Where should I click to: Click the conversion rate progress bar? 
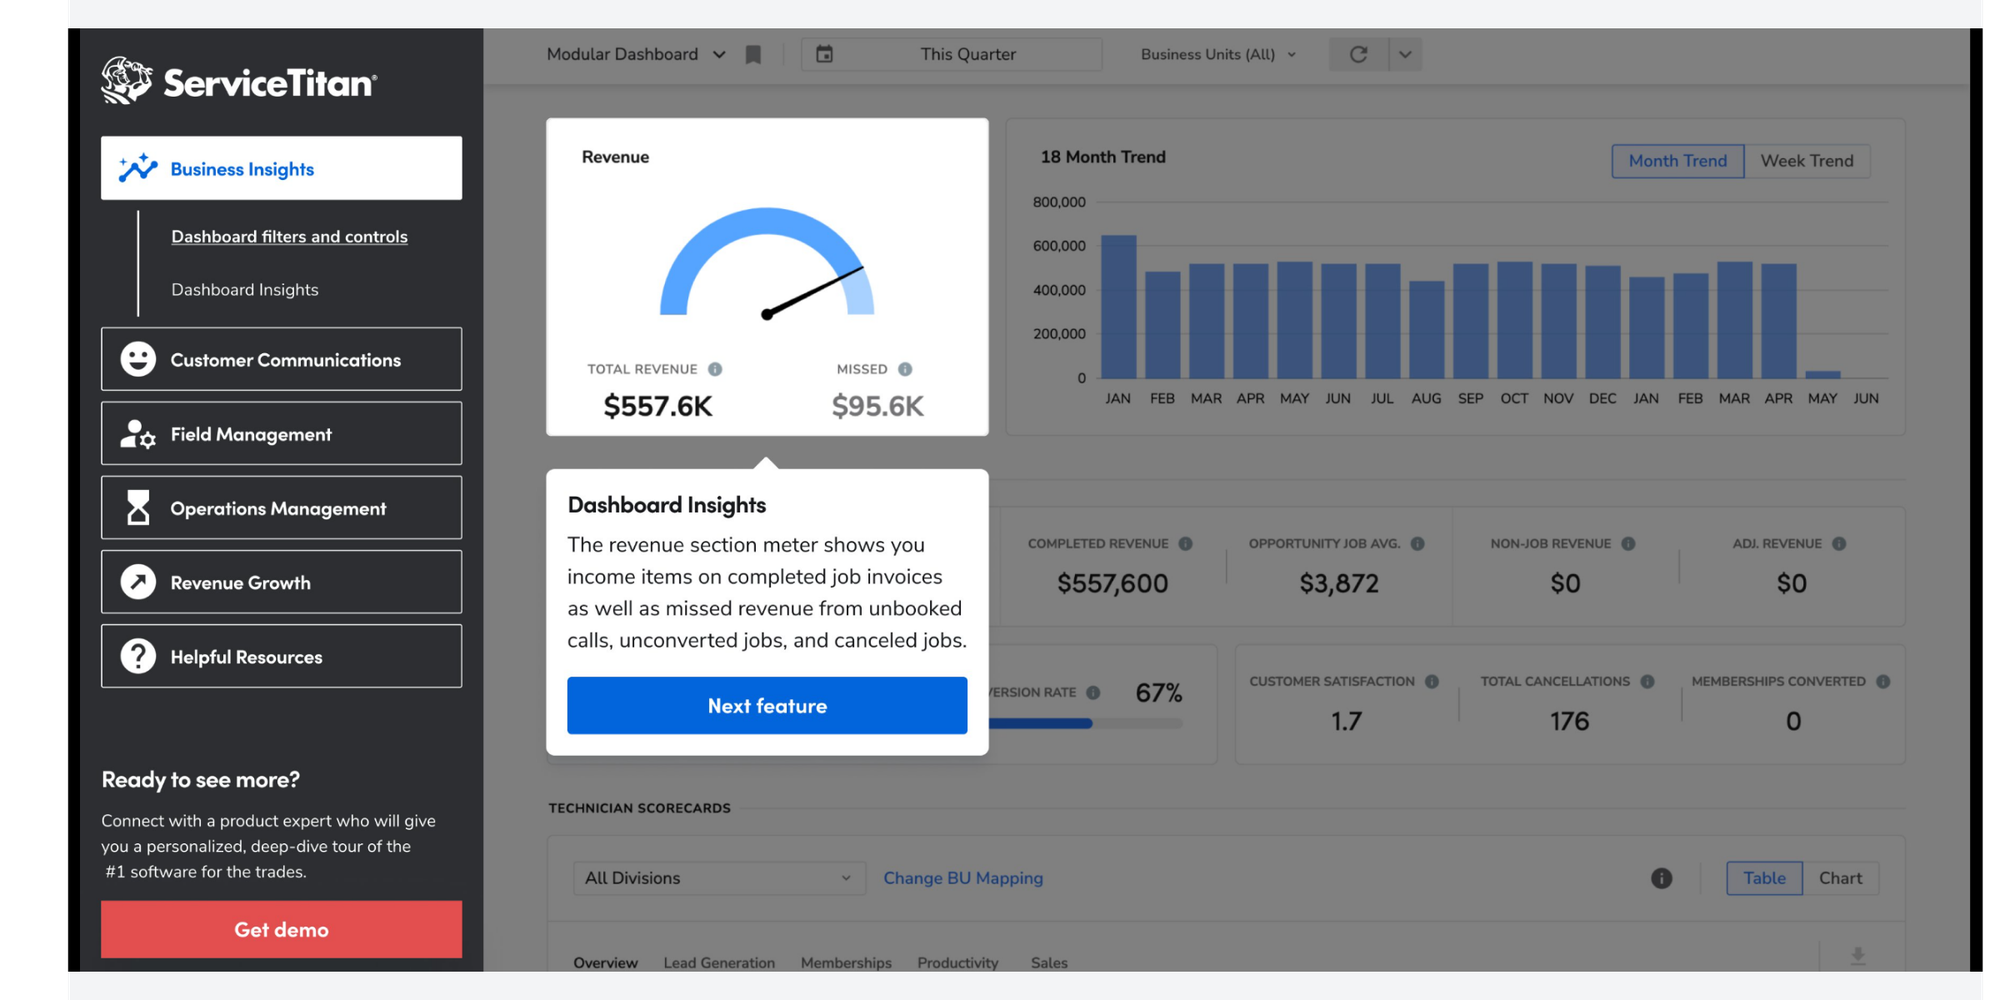[x=1085, y=723]
